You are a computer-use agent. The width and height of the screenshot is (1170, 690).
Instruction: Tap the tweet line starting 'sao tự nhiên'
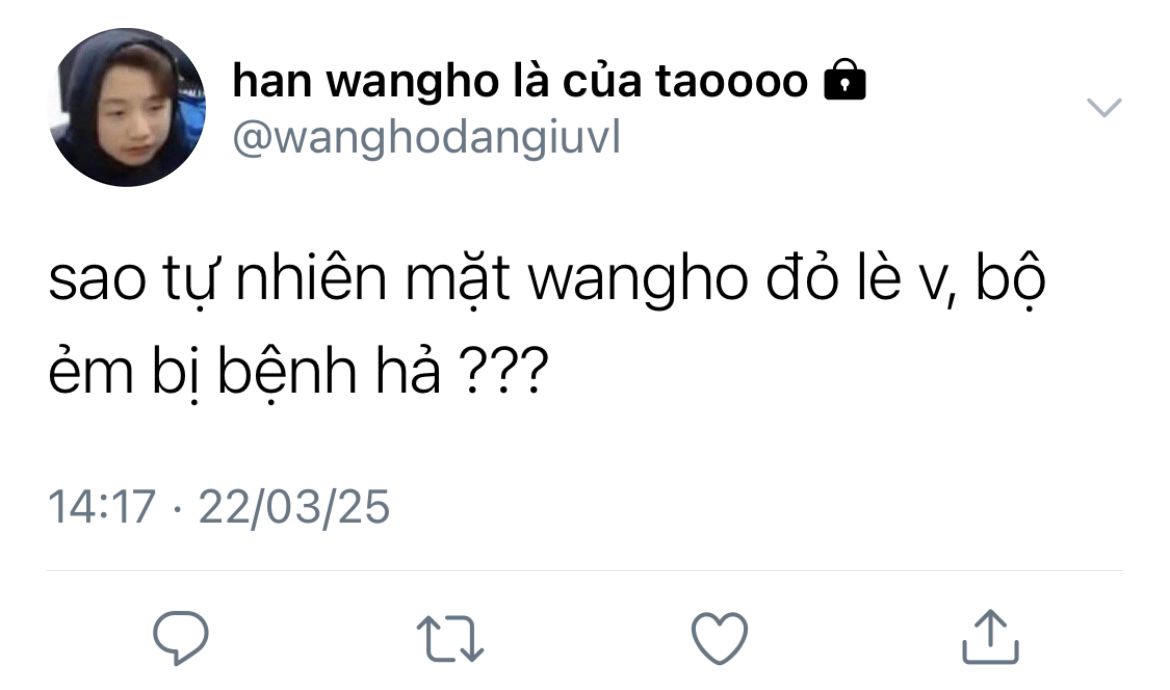547,281
